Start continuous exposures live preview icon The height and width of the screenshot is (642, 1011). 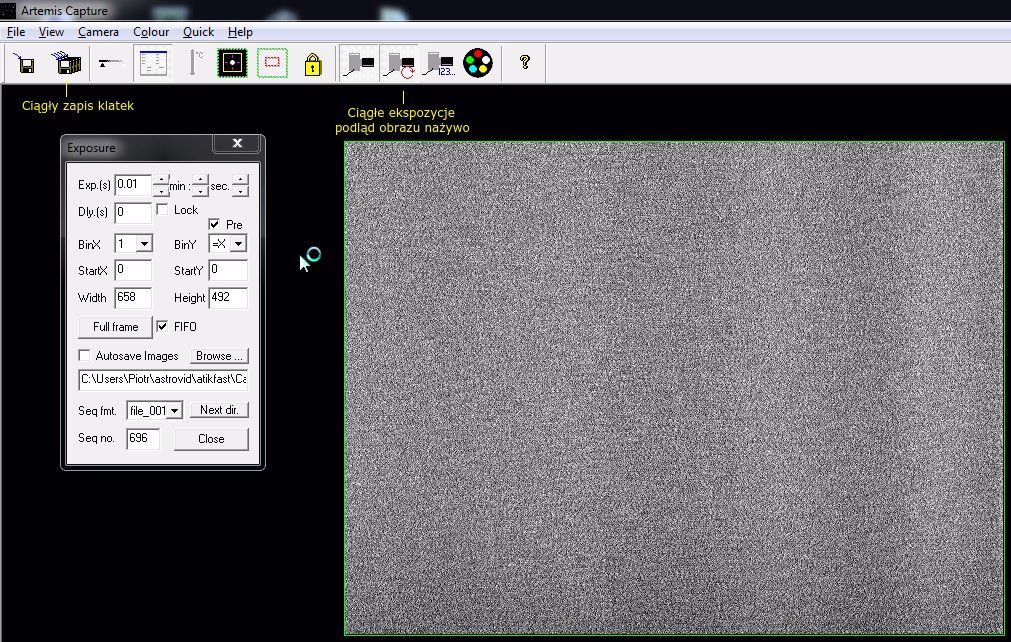point(401,65)
